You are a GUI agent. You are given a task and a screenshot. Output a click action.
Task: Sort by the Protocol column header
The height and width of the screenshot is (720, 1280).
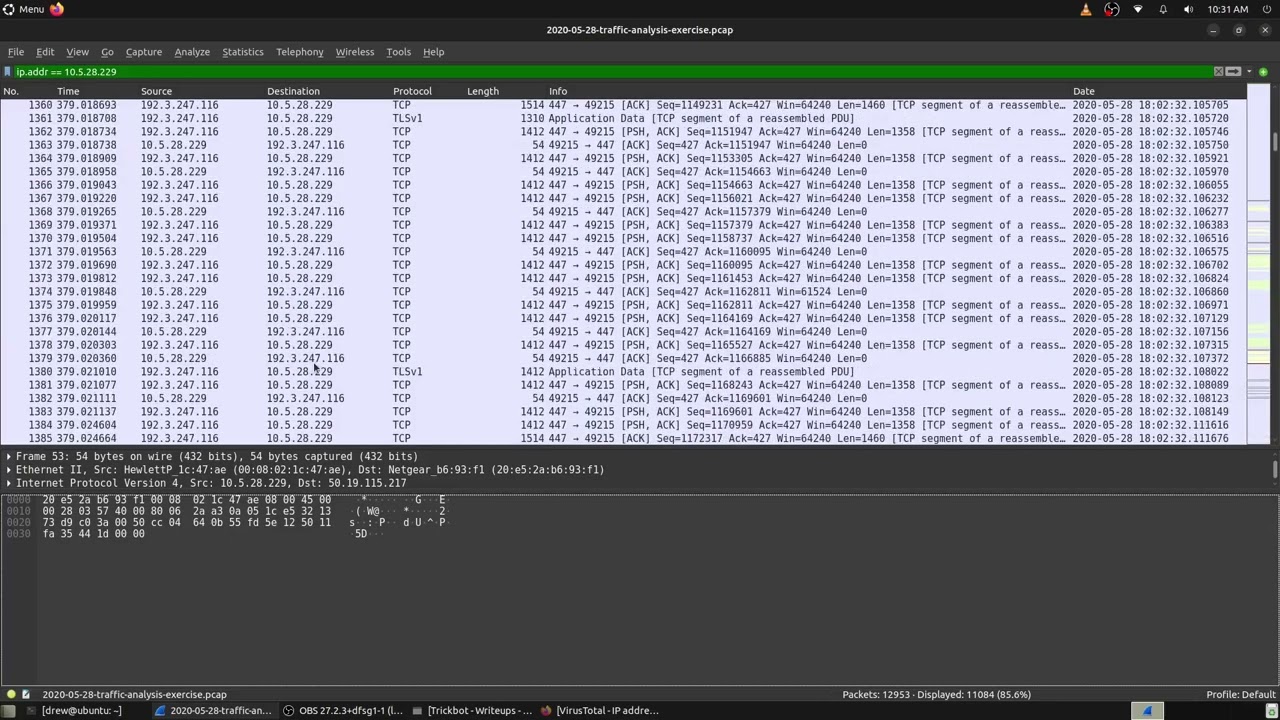(412, 91)
